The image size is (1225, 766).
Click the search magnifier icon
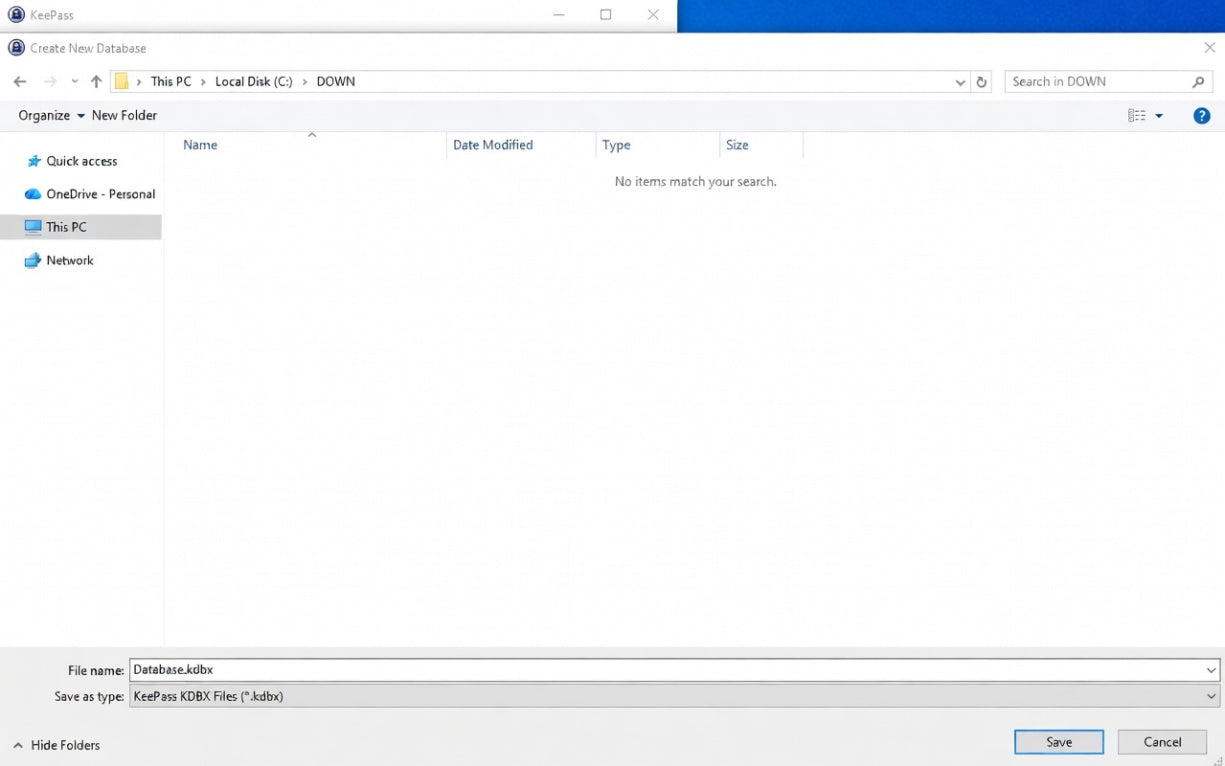pos(1199,82)
